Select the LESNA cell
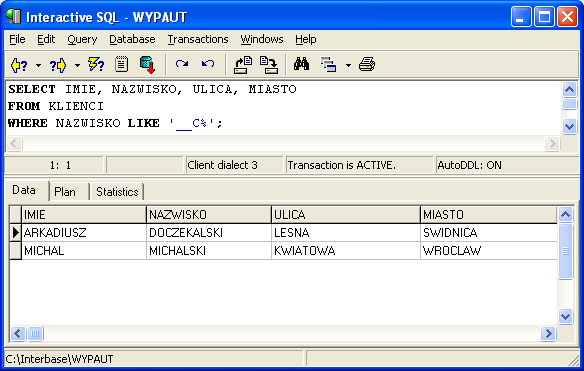Screen dimensions: 584x371 pos(346,233)
